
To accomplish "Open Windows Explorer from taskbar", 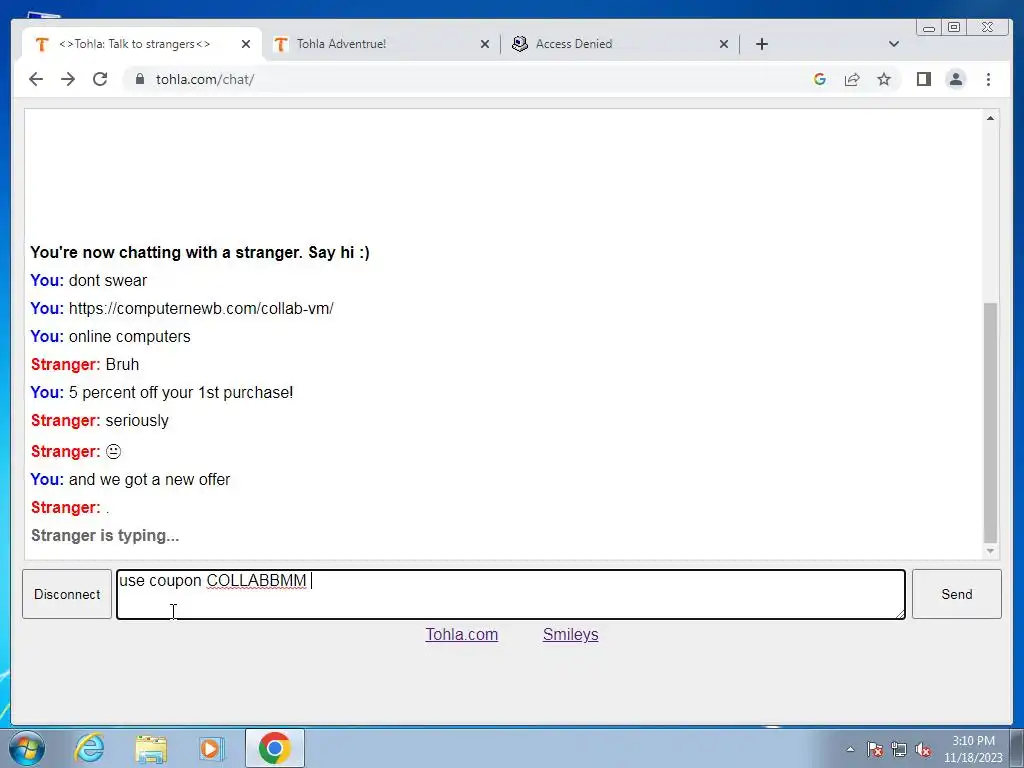I will [151, 748].
